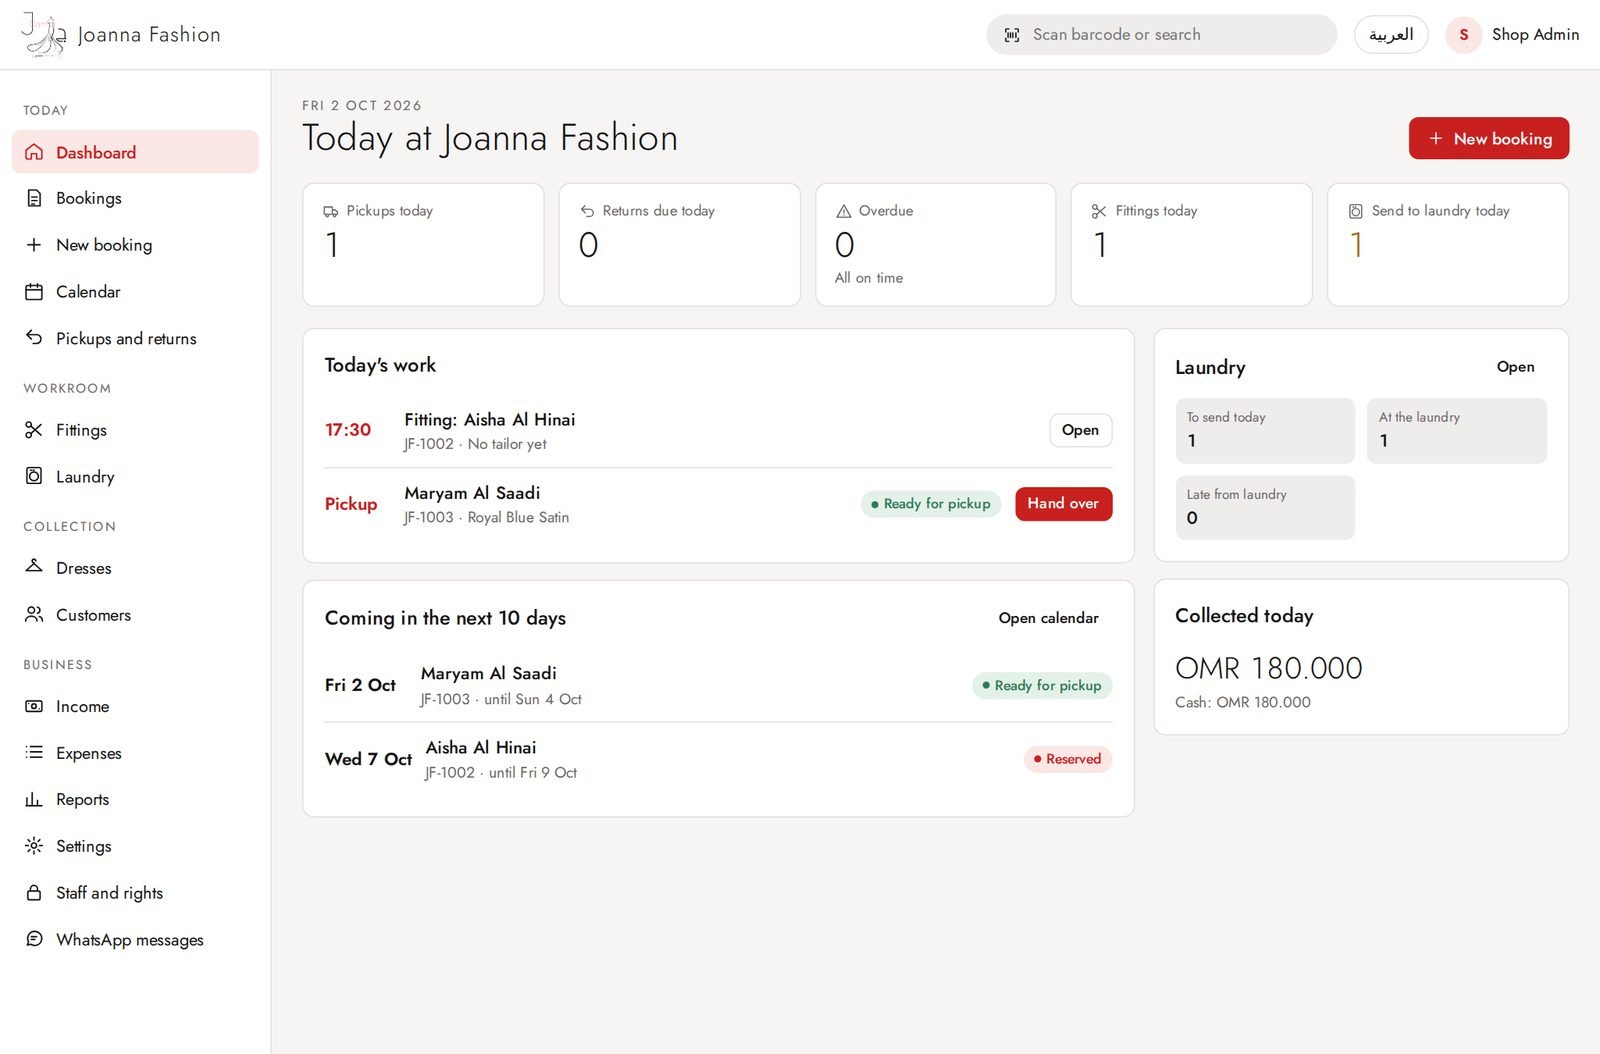Go to Bookings in the sidebar
This screenshot has width=1600, height=1054.
135,198
